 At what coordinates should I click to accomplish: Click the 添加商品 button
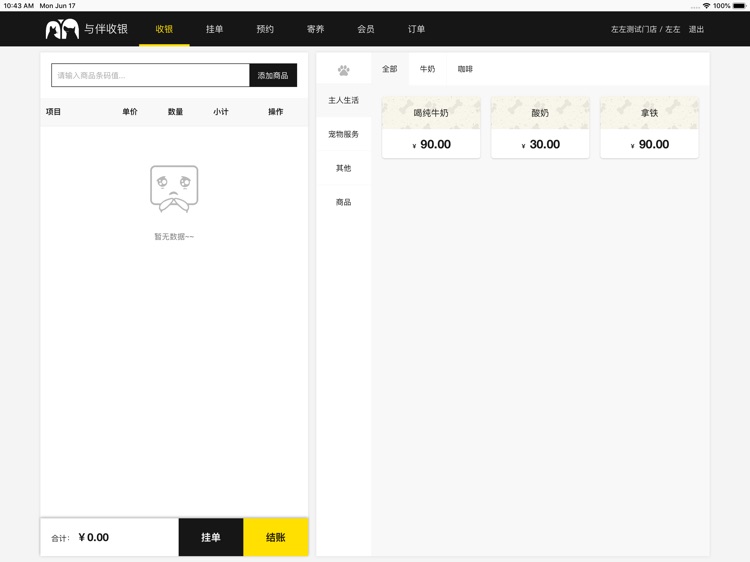pos(273,75)
